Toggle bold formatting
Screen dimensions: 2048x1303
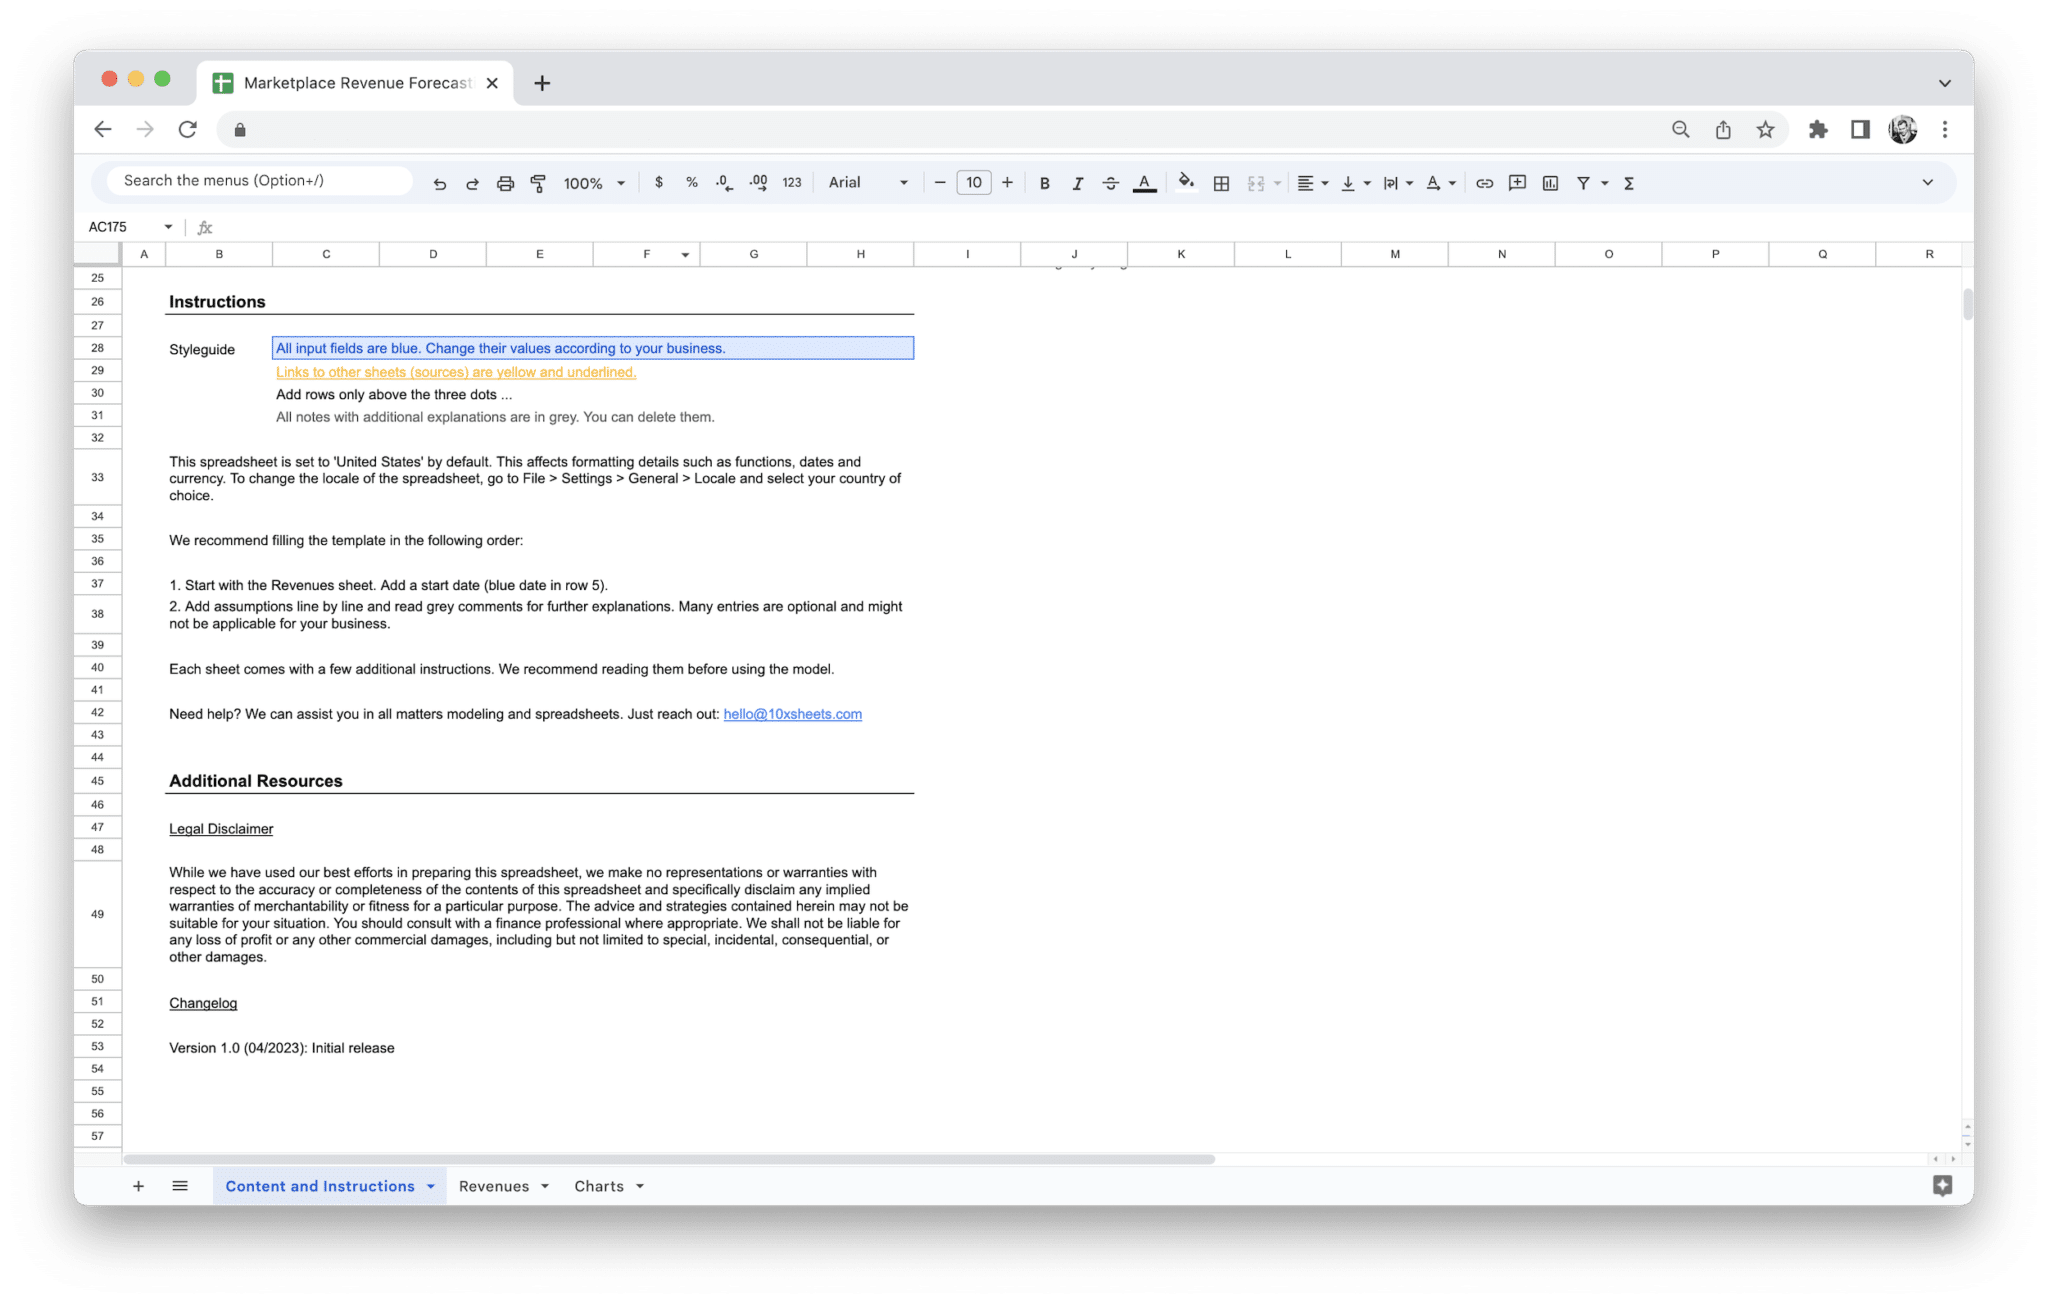click(x=1044, y=182)
